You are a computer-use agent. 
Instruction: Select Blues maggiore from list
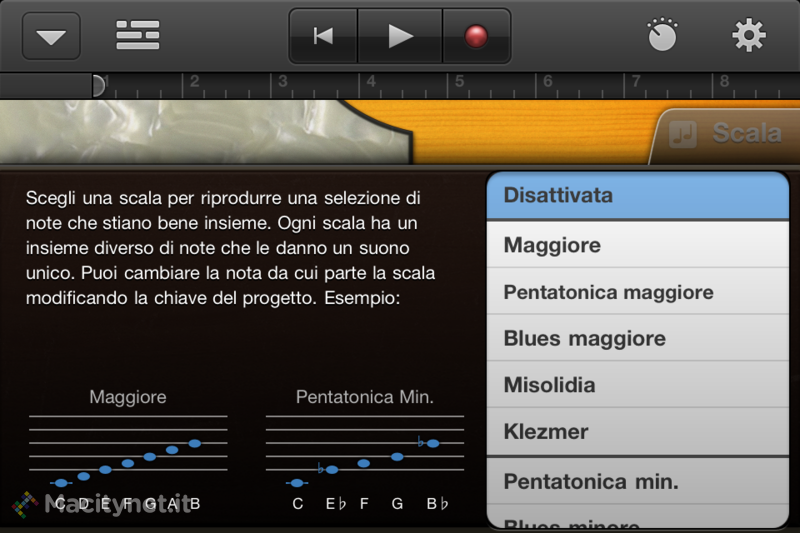[638, 338]
